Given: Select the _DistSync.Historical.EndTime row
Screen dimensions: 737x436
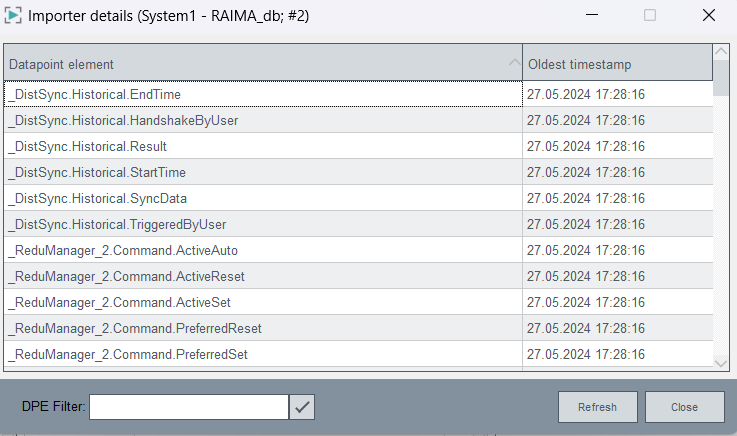Looking at the screenshot, I should click(262, 94).
